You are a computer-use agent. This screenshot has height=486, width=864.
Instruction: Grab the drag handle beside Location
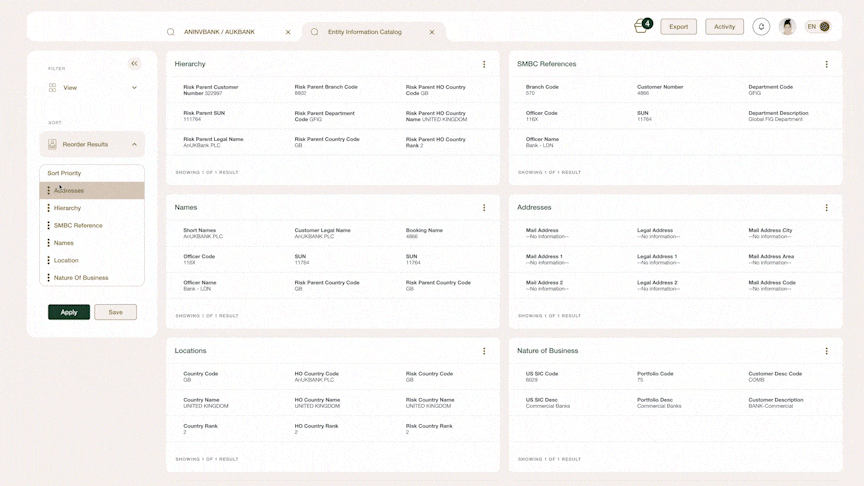point(48,260)
